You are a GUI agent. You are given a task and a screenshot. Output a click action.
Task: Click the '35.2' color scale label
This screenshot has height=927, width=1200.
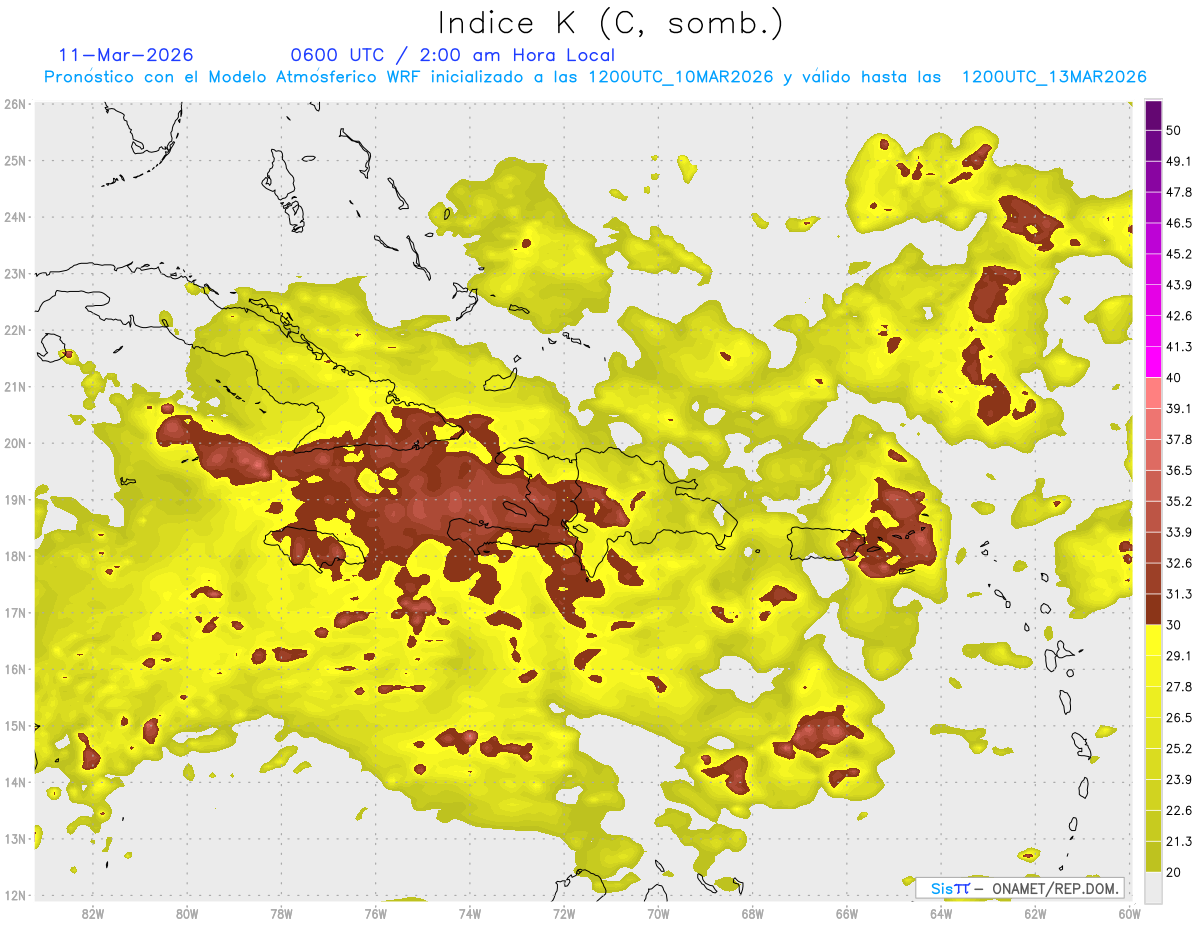point(1179,502)
